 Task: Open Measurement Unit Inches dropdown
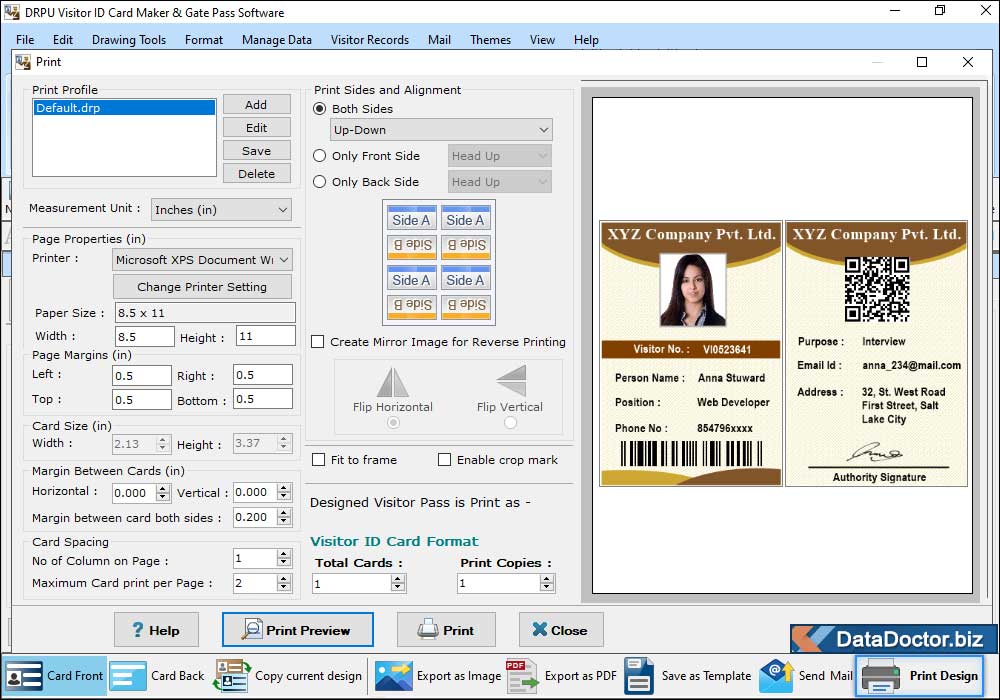click(221, 210)
